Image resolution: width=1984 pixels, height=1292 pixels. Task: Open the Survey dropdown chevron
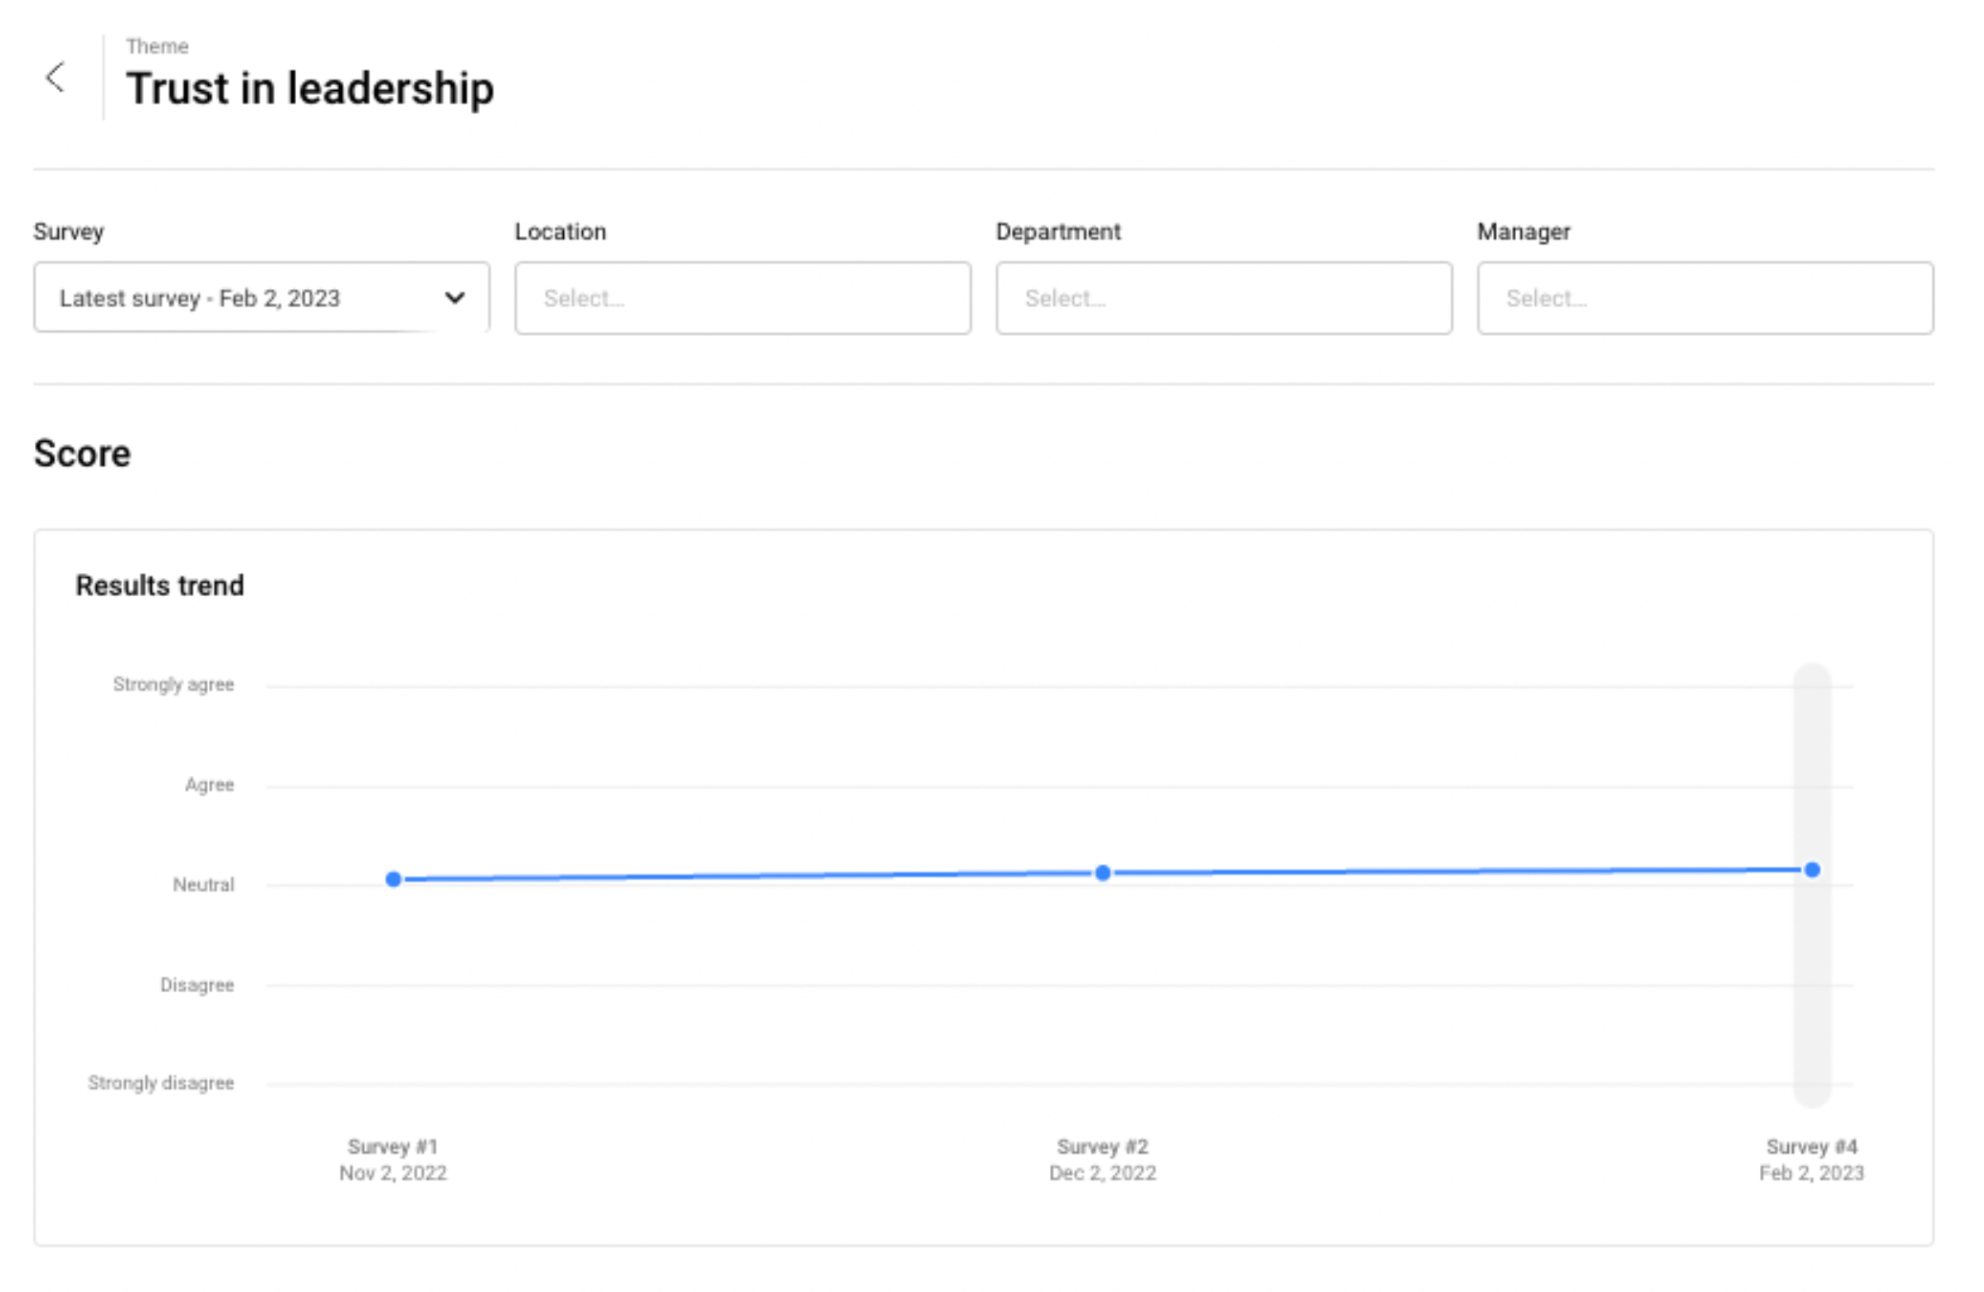coord(455,298)
